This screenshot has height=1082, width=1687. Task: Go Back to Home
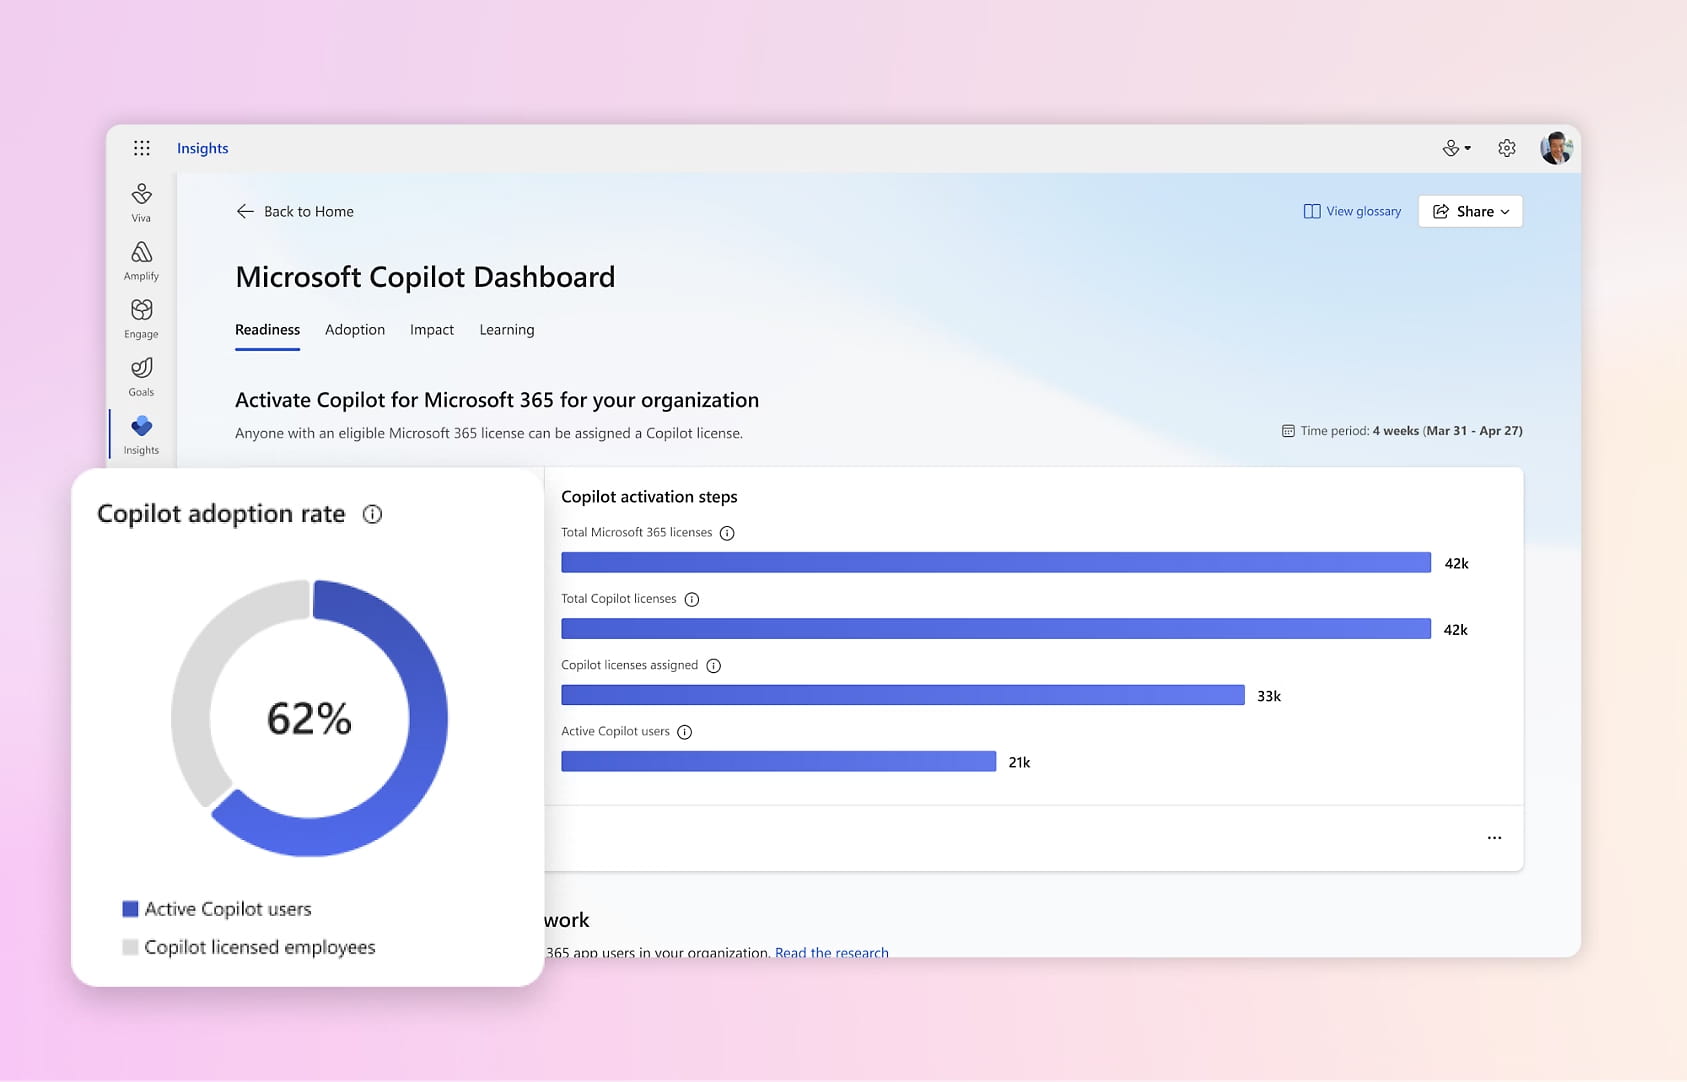tap(295, 211)
